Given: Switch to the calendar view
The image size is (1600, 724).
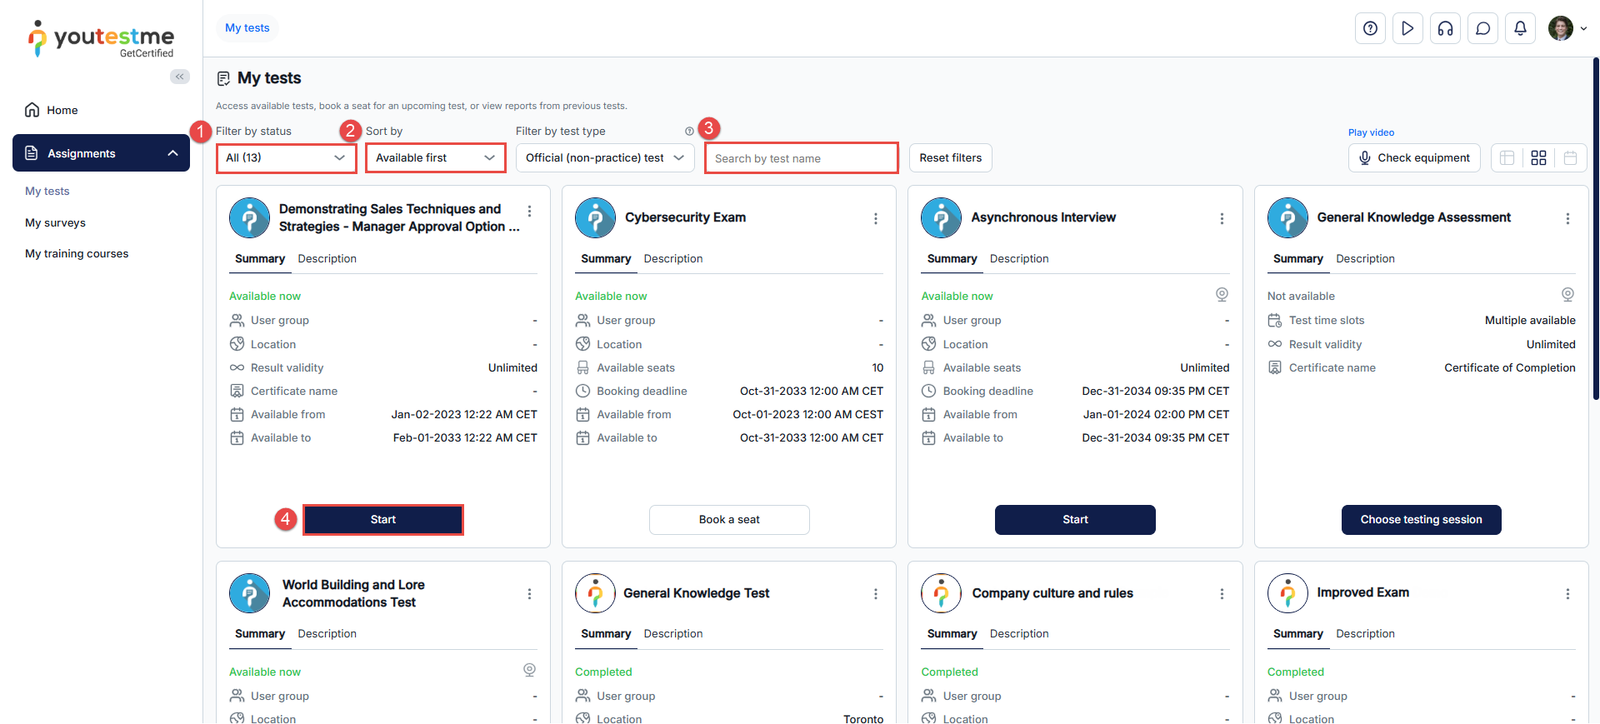Looking at the screenshot, I should click(1570, 158).
